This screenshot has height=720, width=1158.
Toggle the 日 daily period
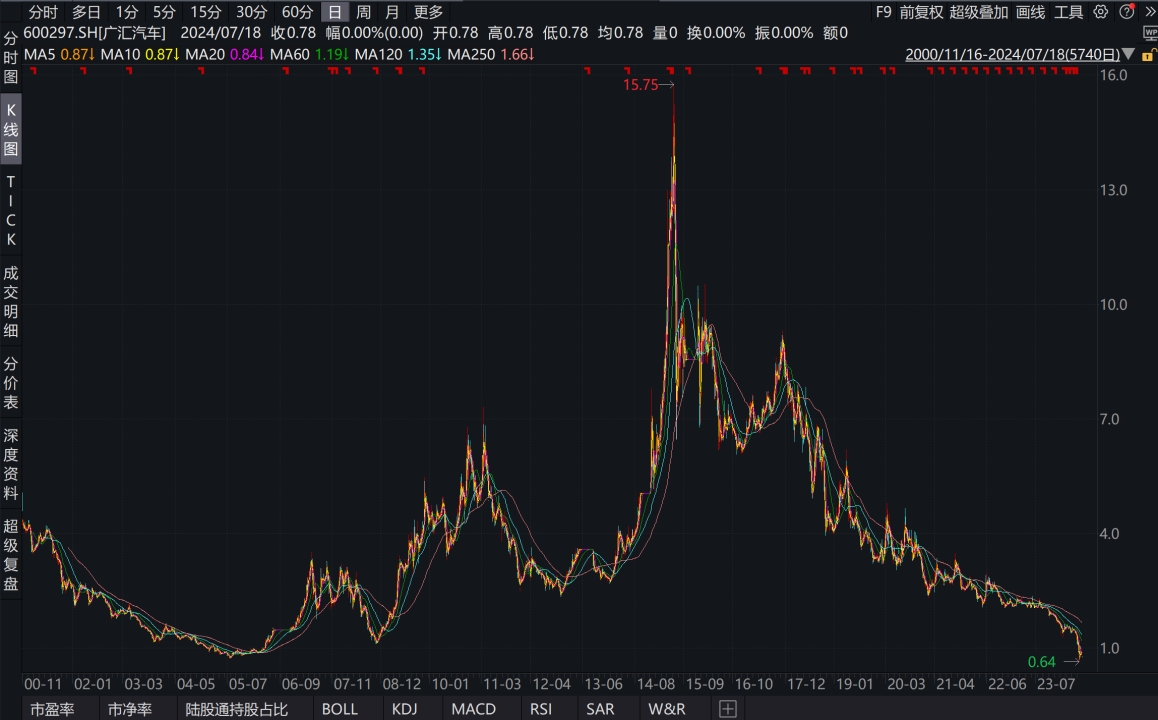334,12
